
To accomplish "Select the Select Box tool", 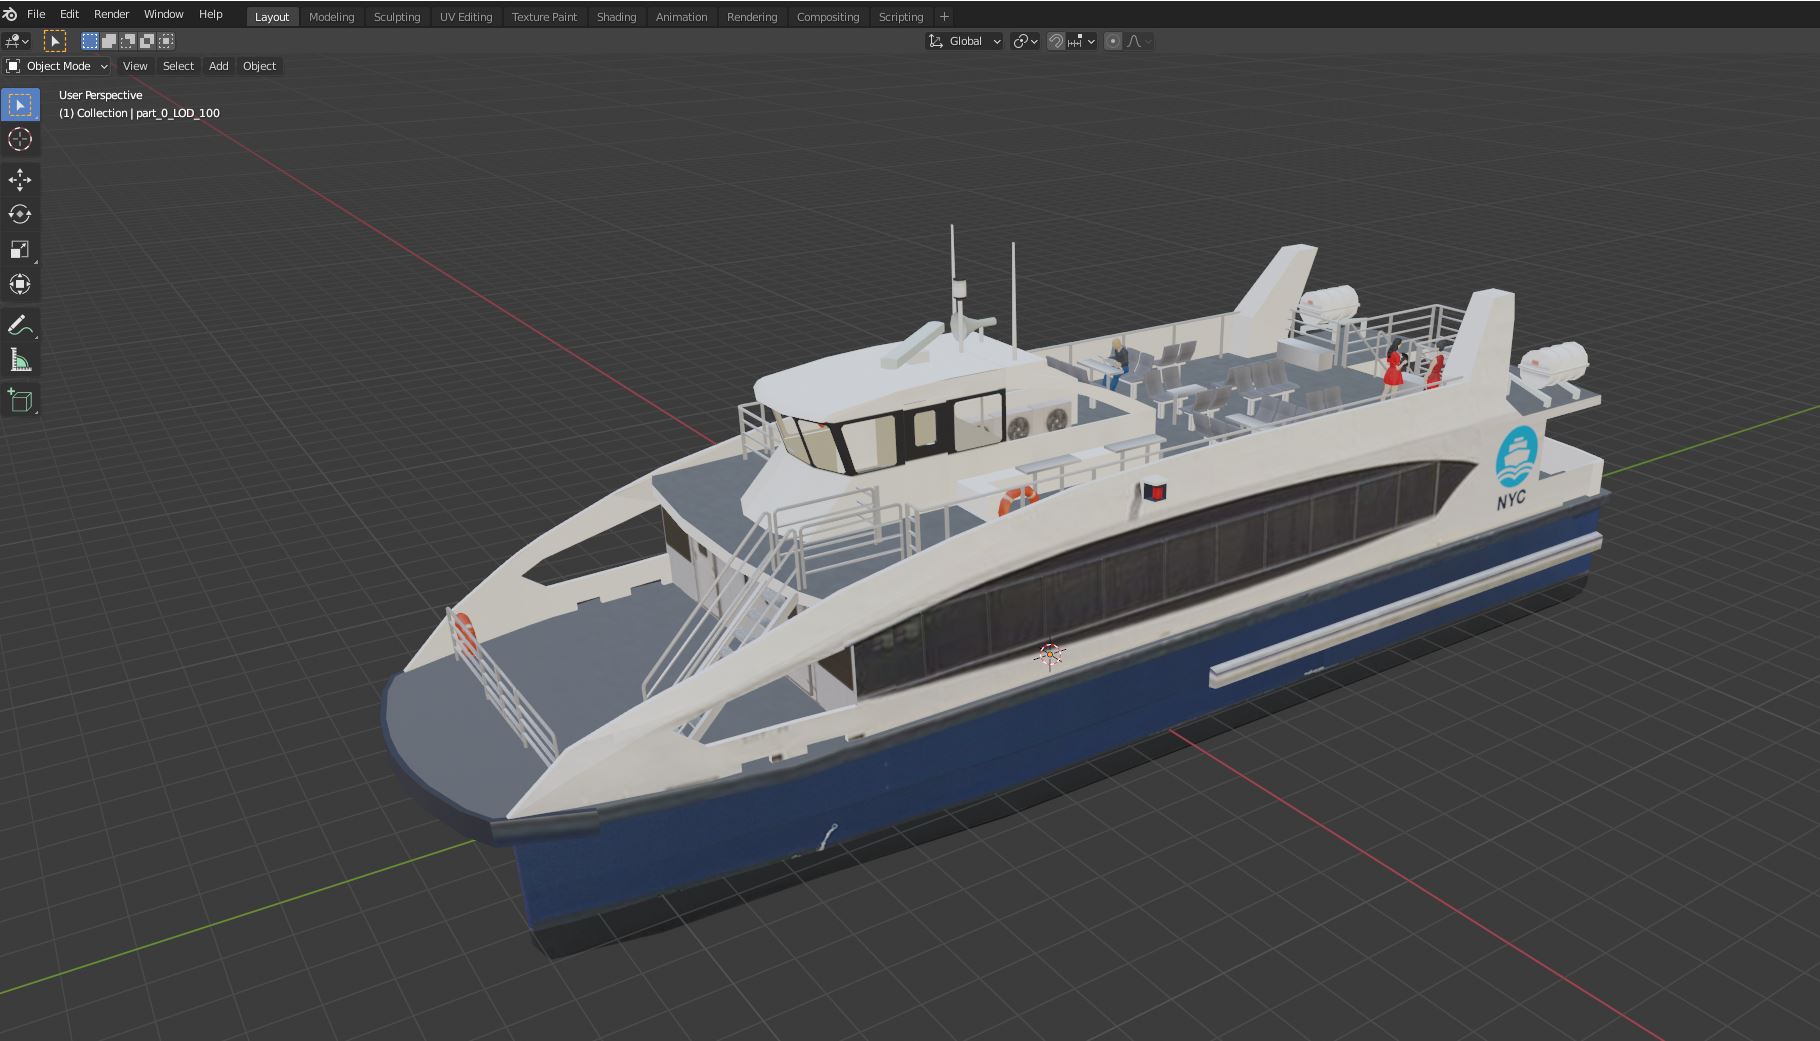I will click(x=20, y=105).
